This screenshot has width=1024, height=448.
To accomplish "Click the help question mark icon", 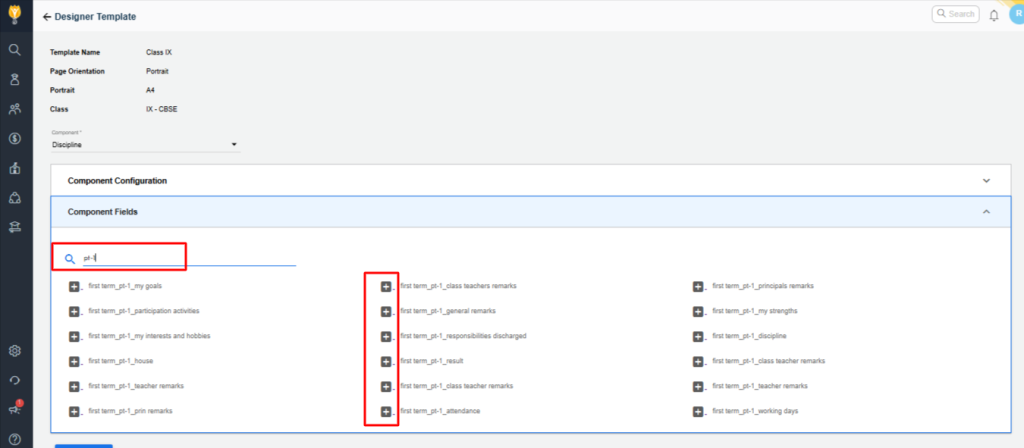I will (15, 438).
